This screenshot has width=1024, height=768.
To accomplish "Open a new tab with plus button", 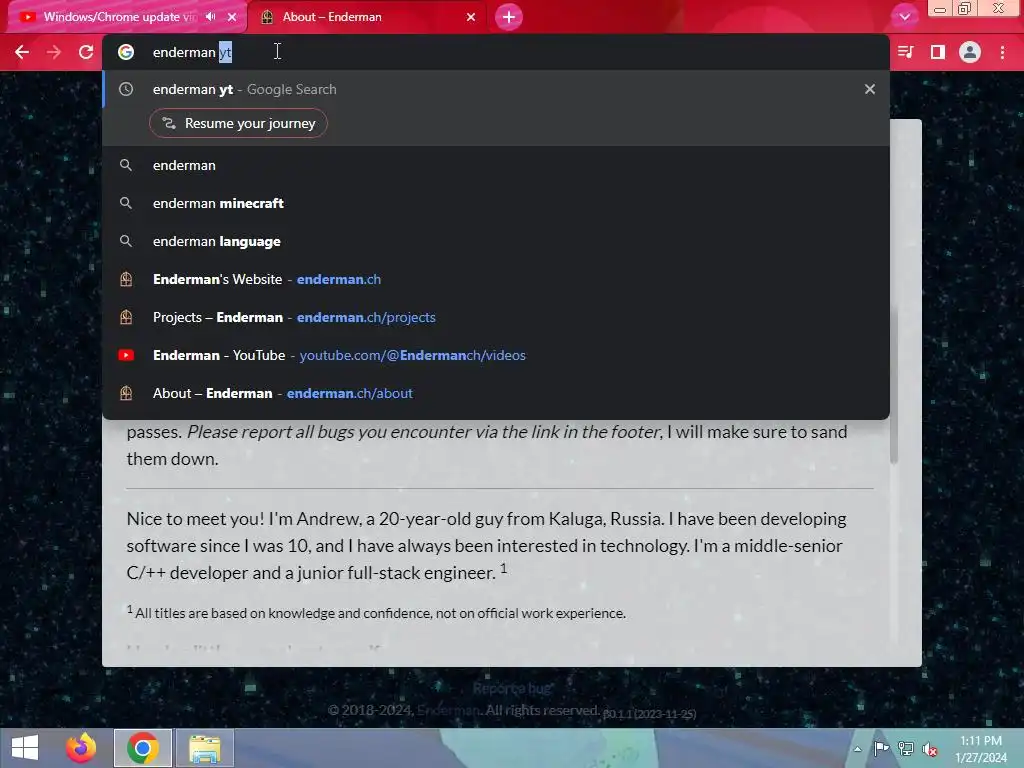I will tap(509, 17).
